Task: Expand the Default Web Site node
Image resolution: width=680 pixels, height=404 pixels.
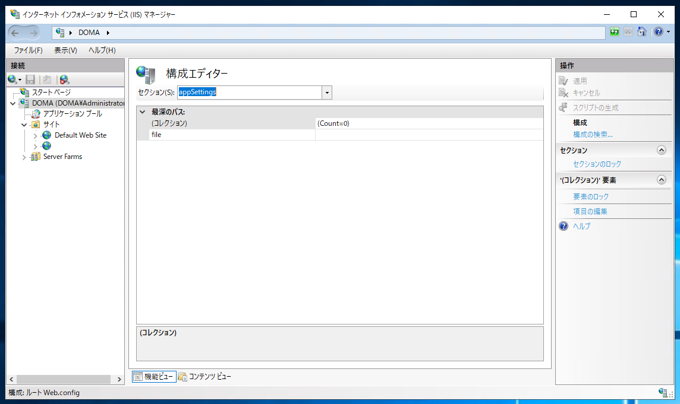Action: pos(35,136)
